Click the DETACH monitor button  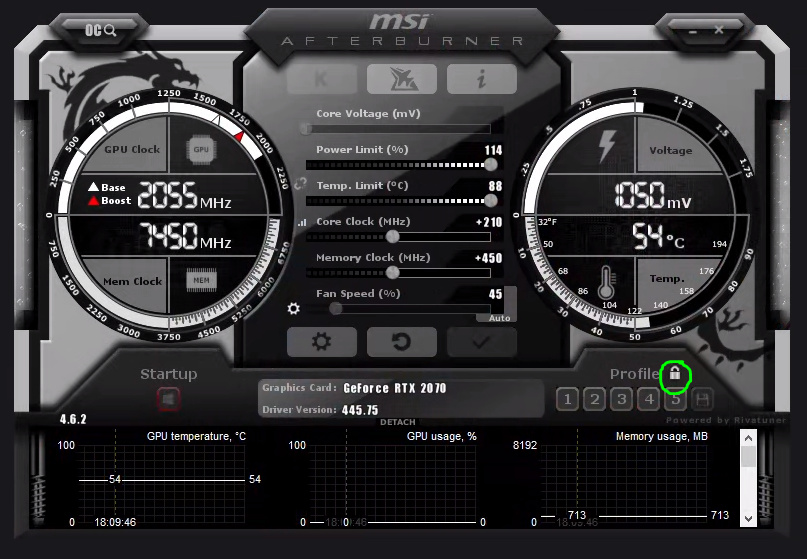398,422
